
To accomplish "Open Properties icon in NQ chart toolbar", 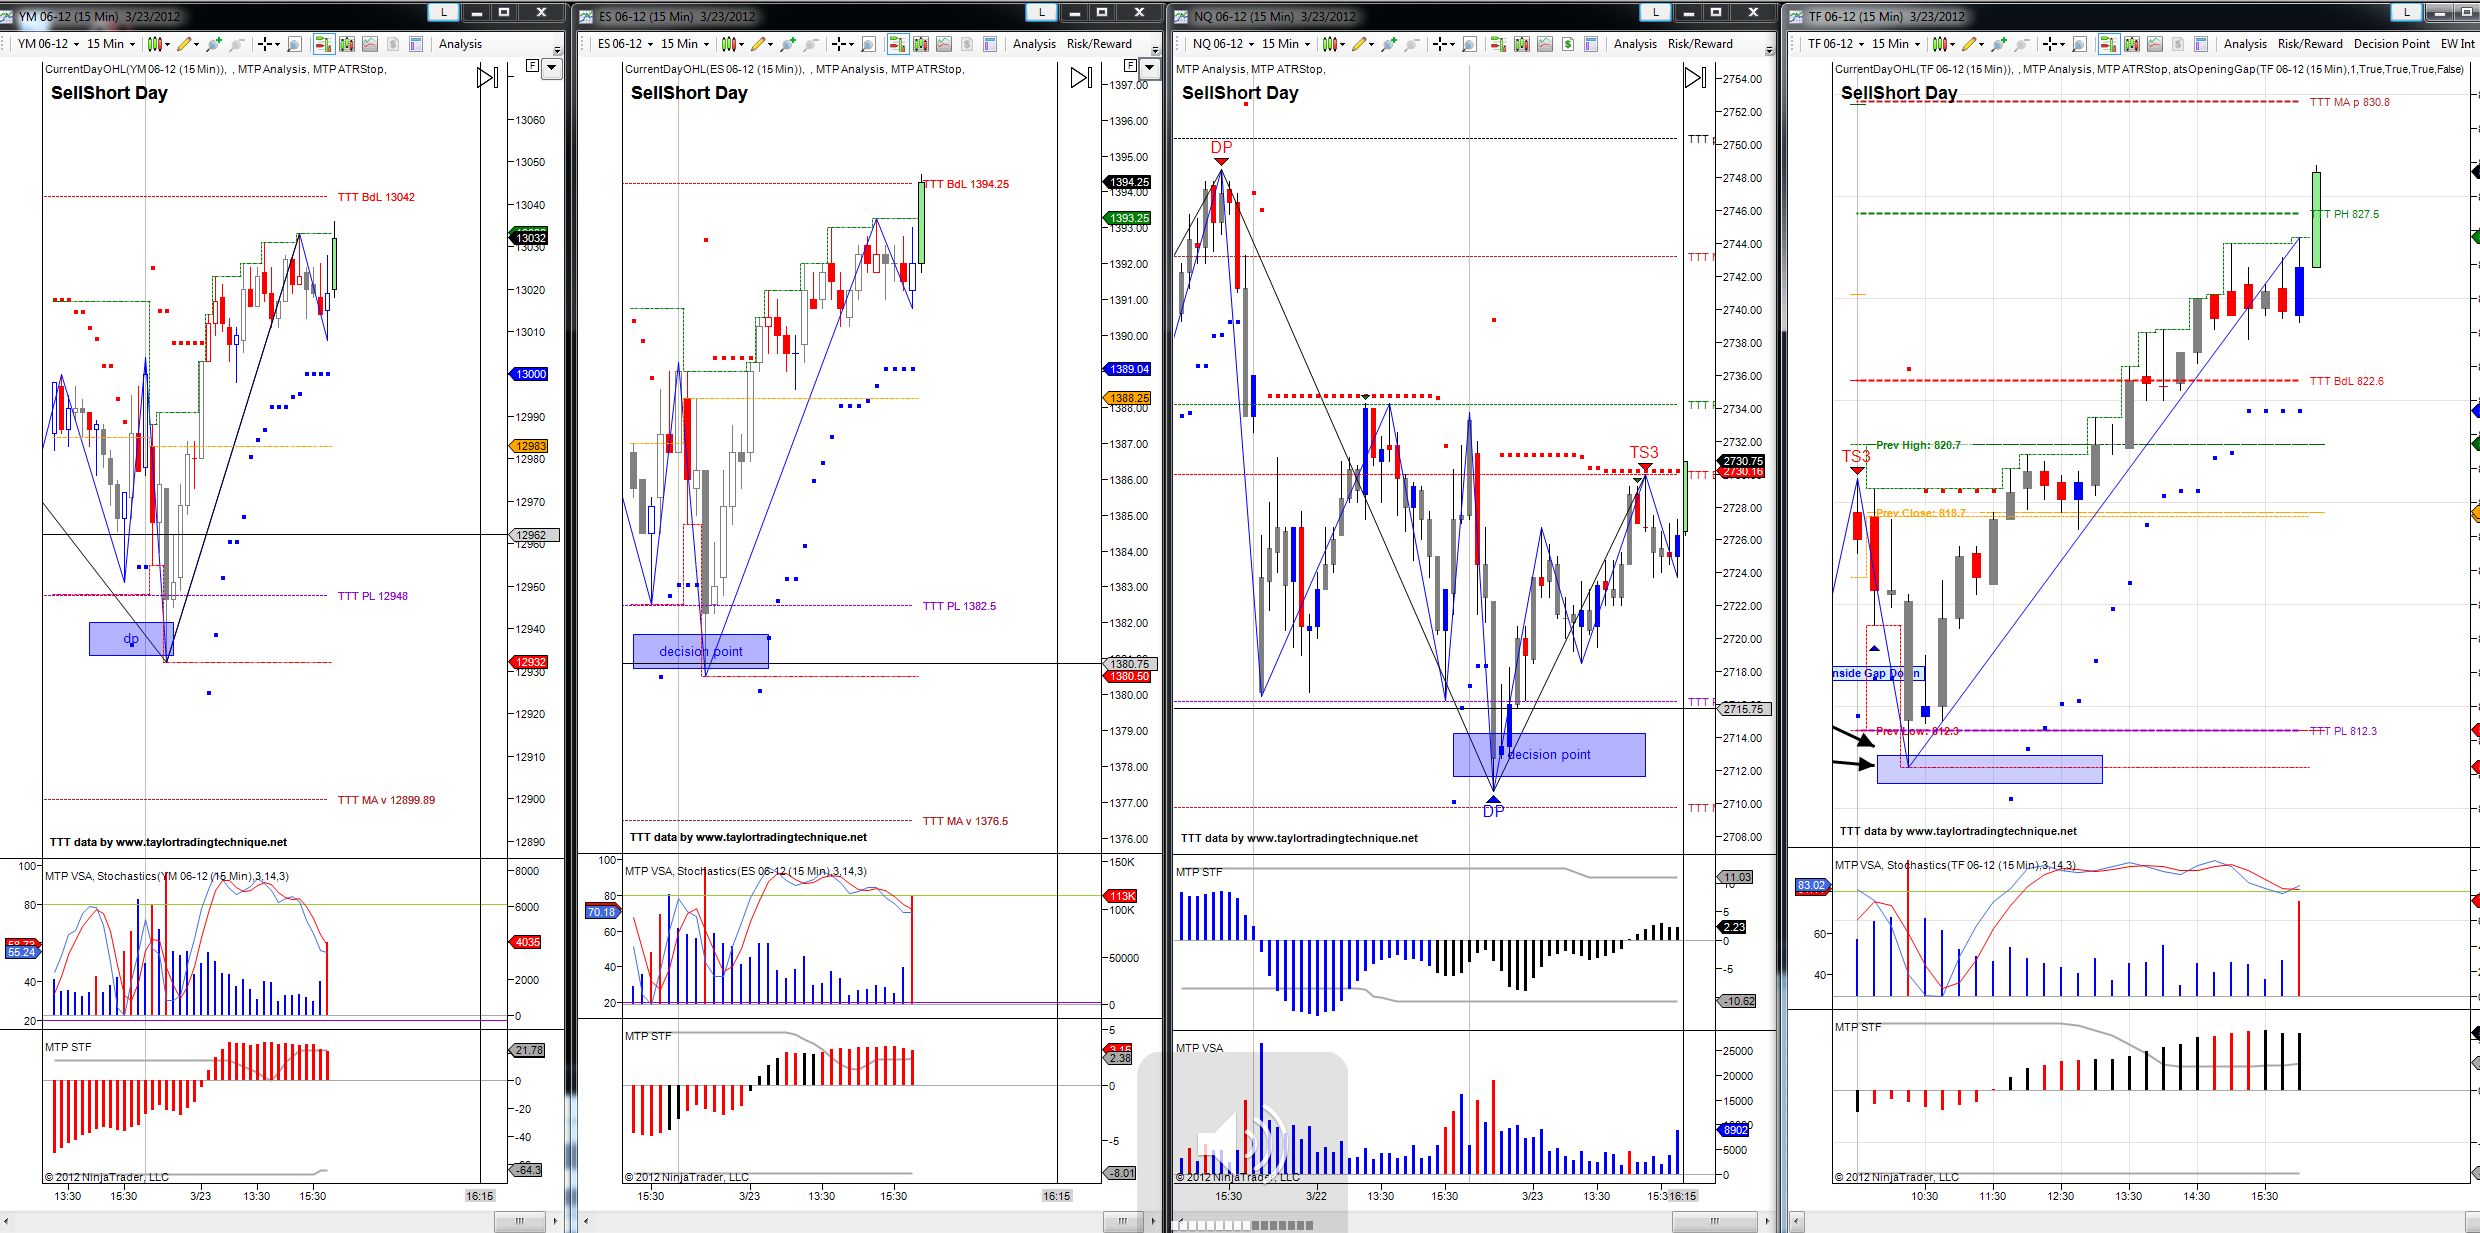I will pos(1591,44).
